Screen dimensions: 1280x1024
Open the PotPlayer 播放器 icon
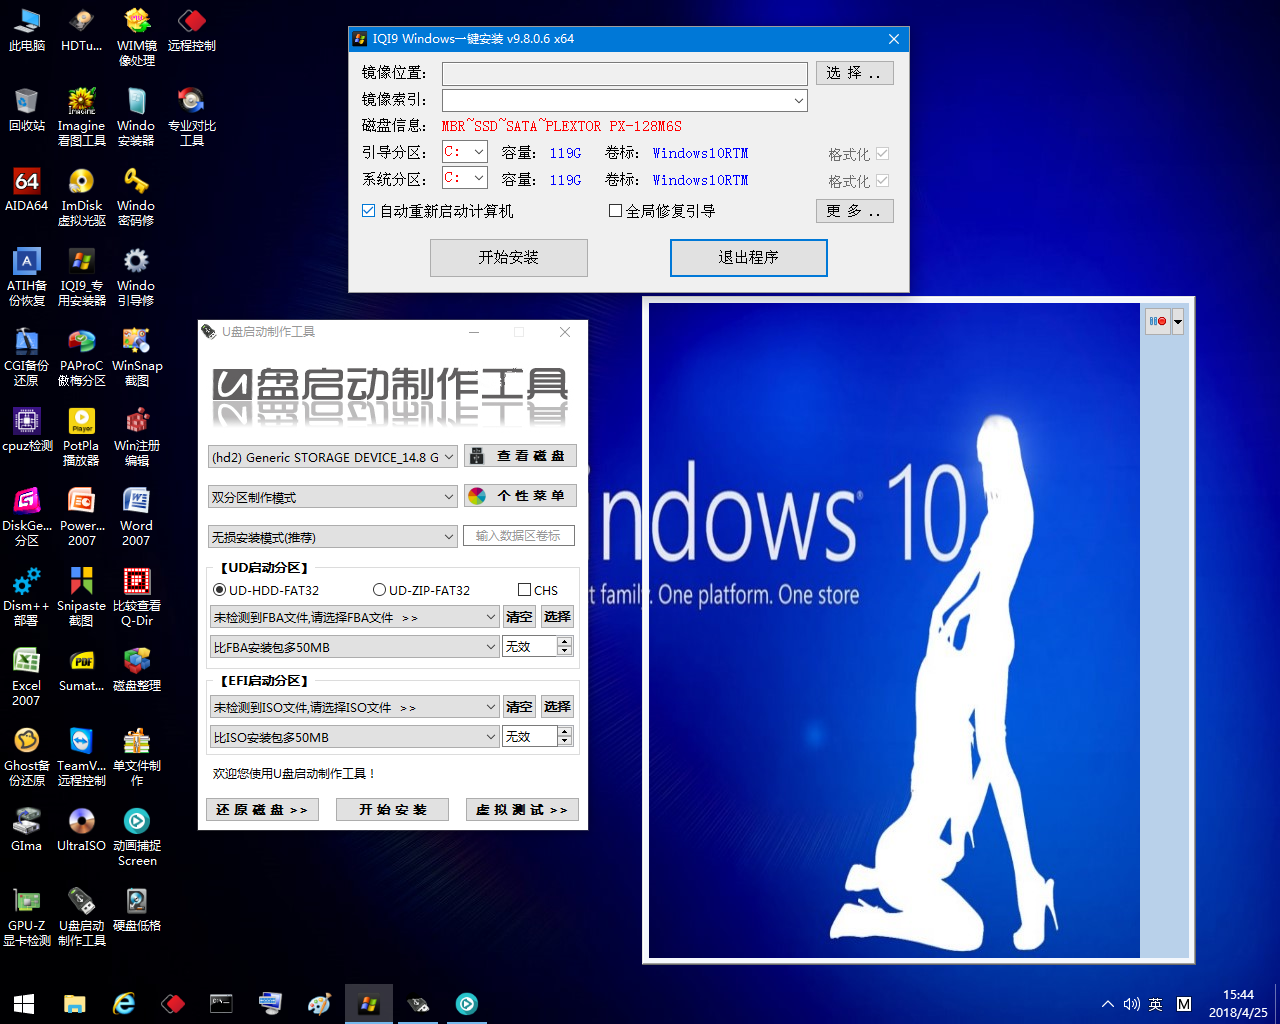coord(81,437)
